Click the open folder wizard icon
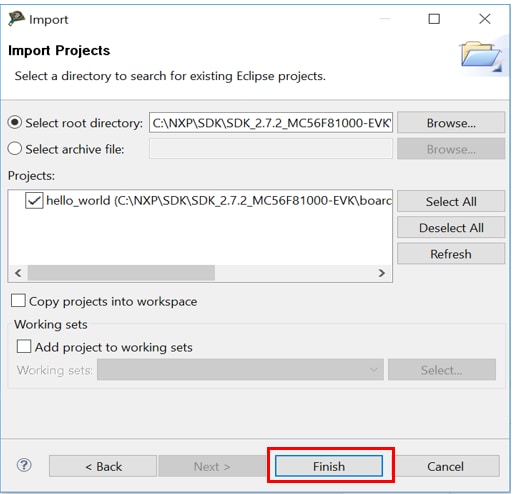This screenshot has height=494, width=515. 481,55
